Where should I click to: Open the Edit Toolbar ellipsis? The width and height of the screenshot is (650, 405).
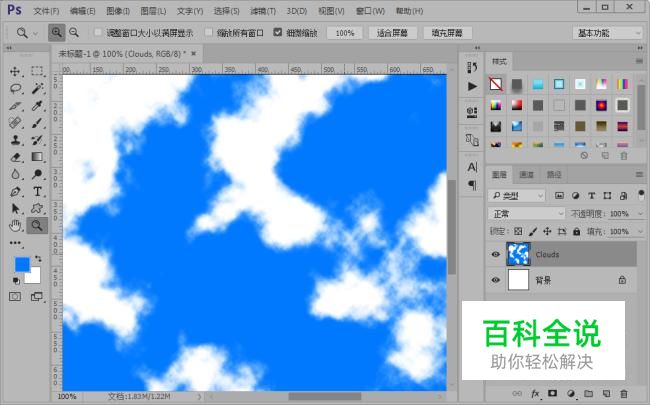[15, 243]
